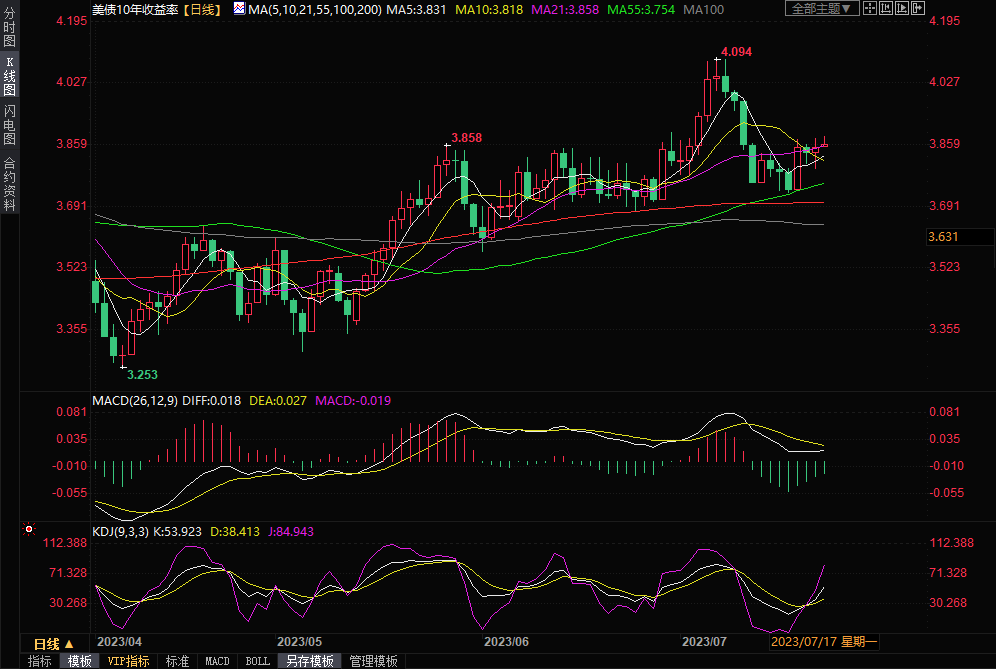Click the 另存模板 button
The height and width of the screenshot is (669, 996).
coord(309,661)
